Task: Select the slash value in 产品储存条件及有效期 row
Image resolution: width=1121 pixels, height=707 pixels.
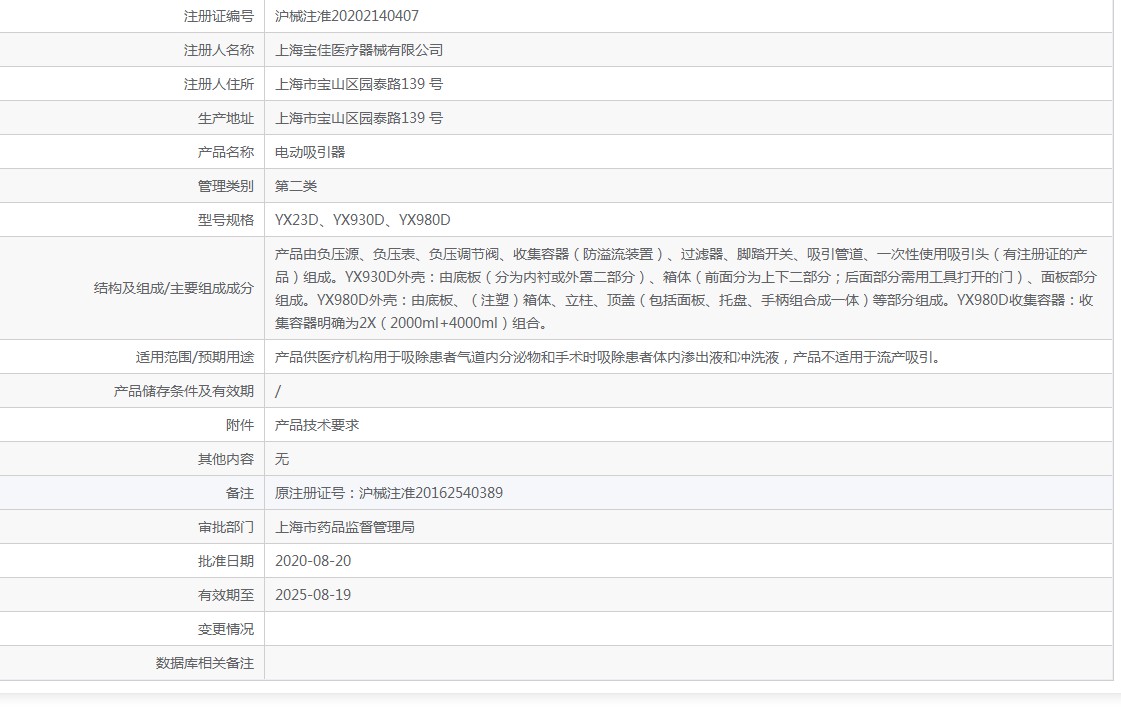Action: (278, 391)
